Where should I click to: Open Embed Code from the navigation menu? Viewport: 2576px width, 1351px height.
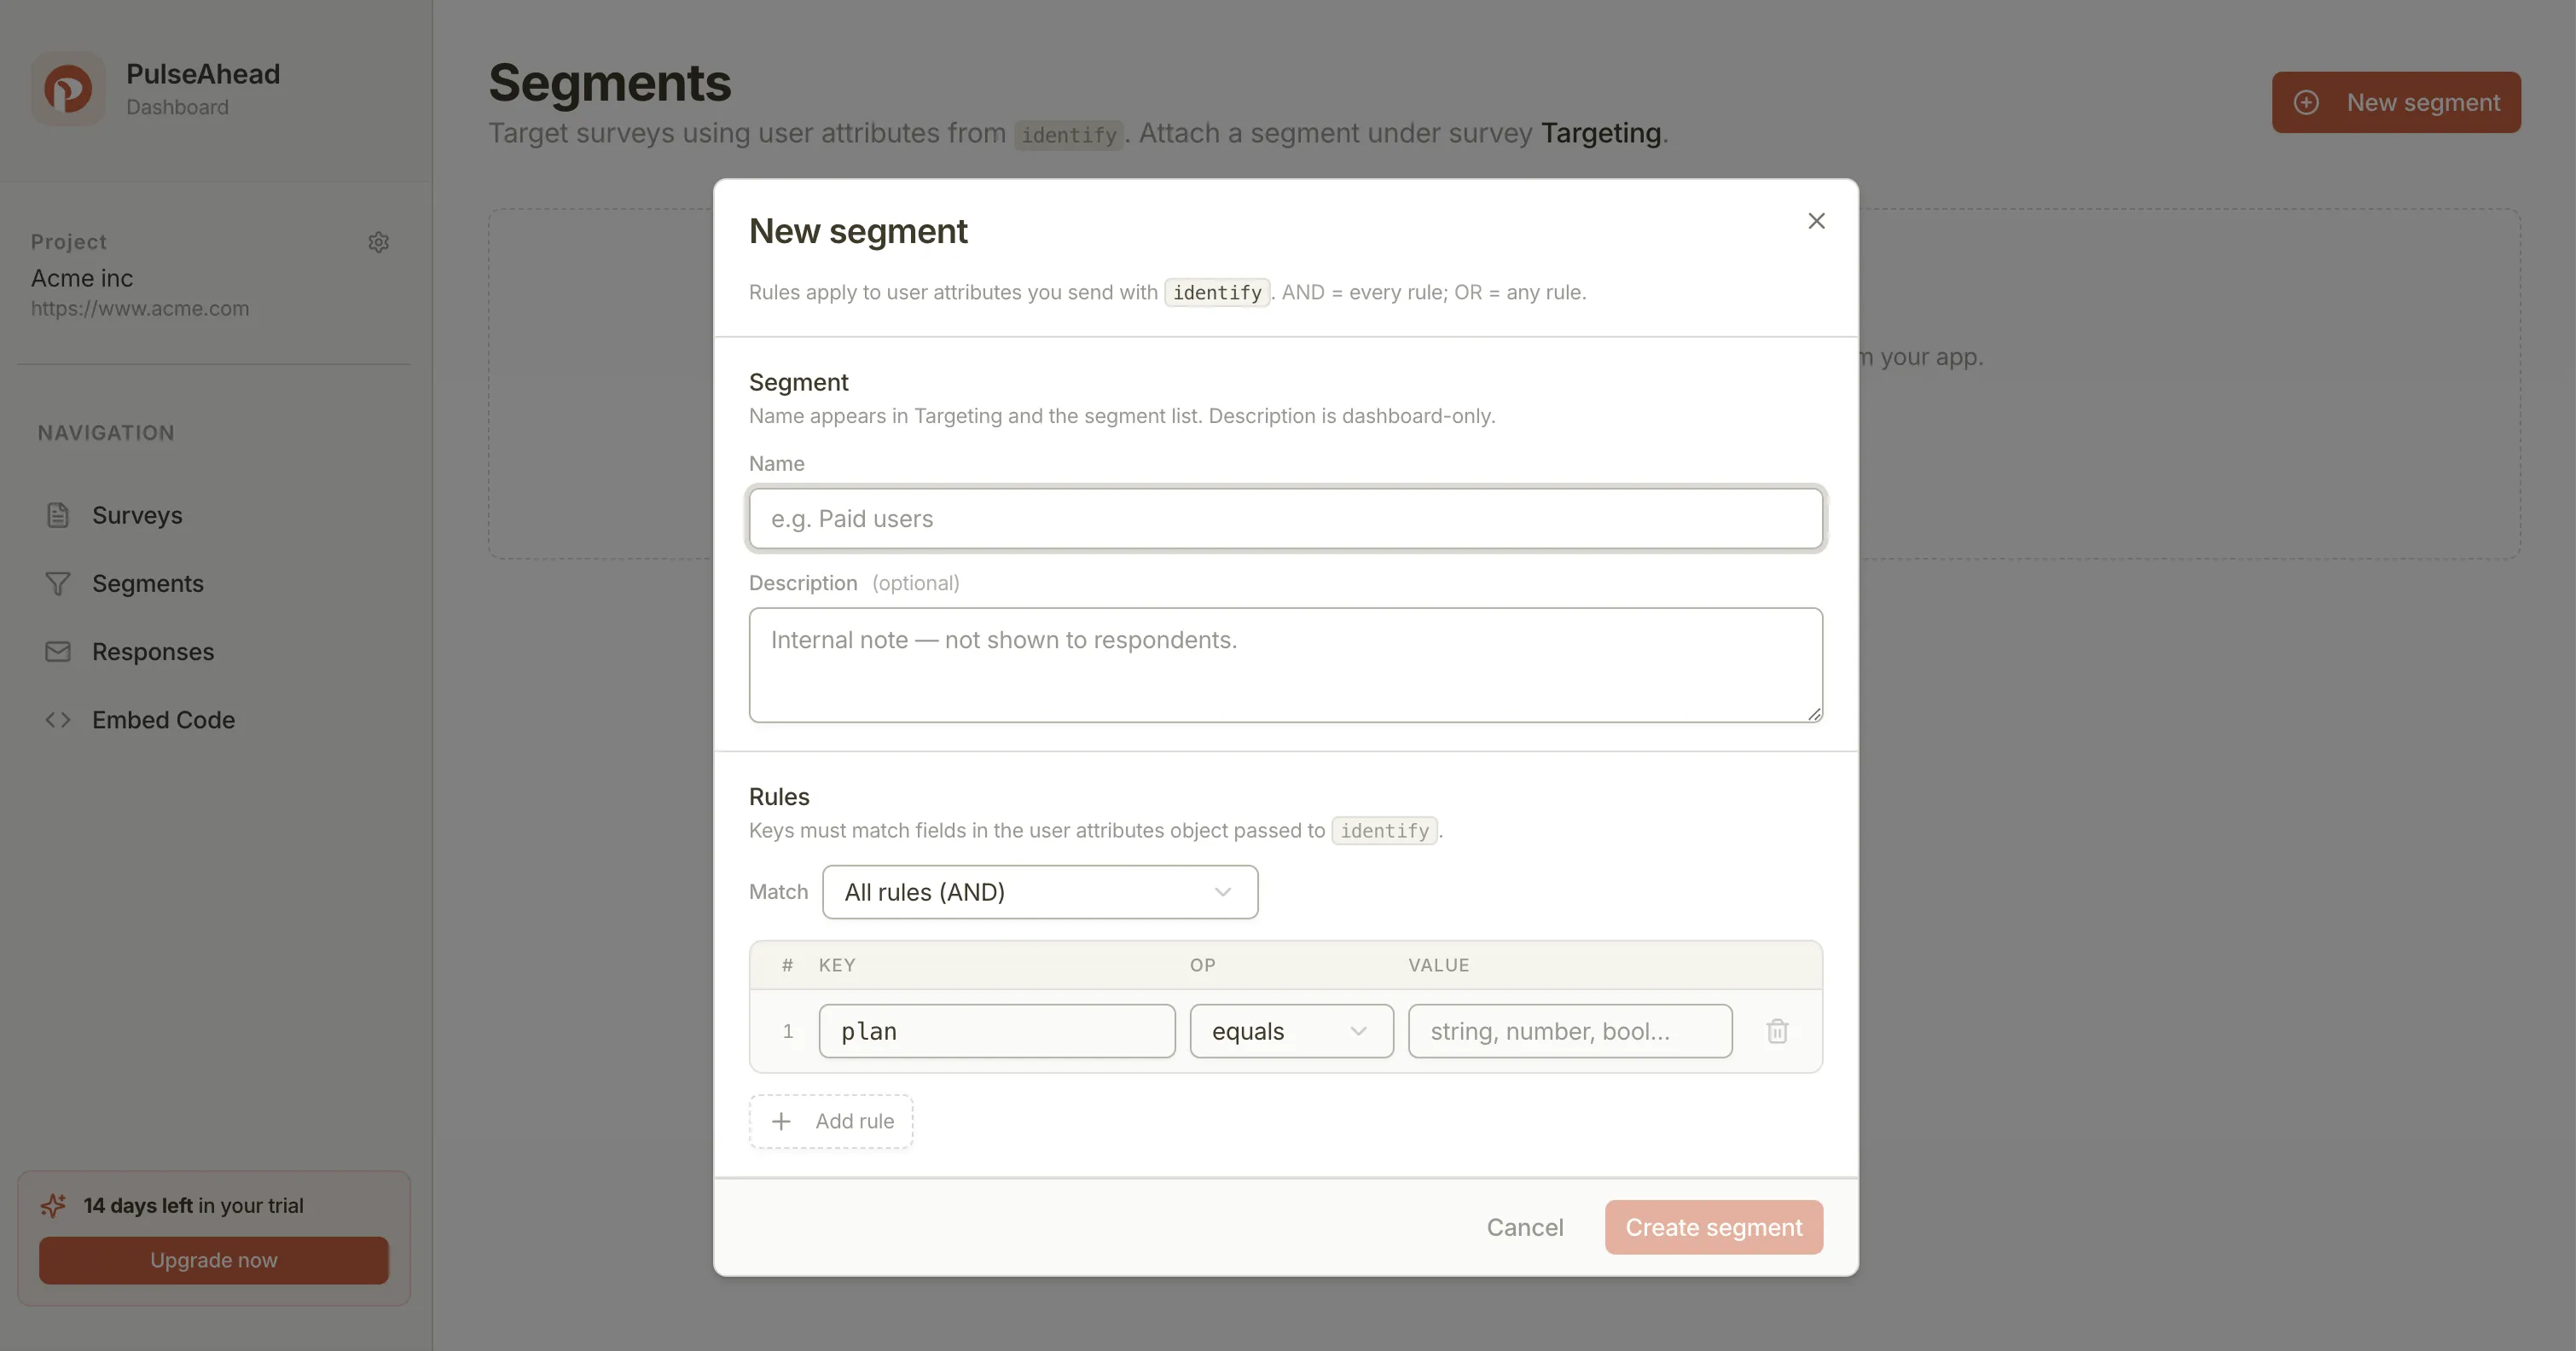tap(163, 719)
